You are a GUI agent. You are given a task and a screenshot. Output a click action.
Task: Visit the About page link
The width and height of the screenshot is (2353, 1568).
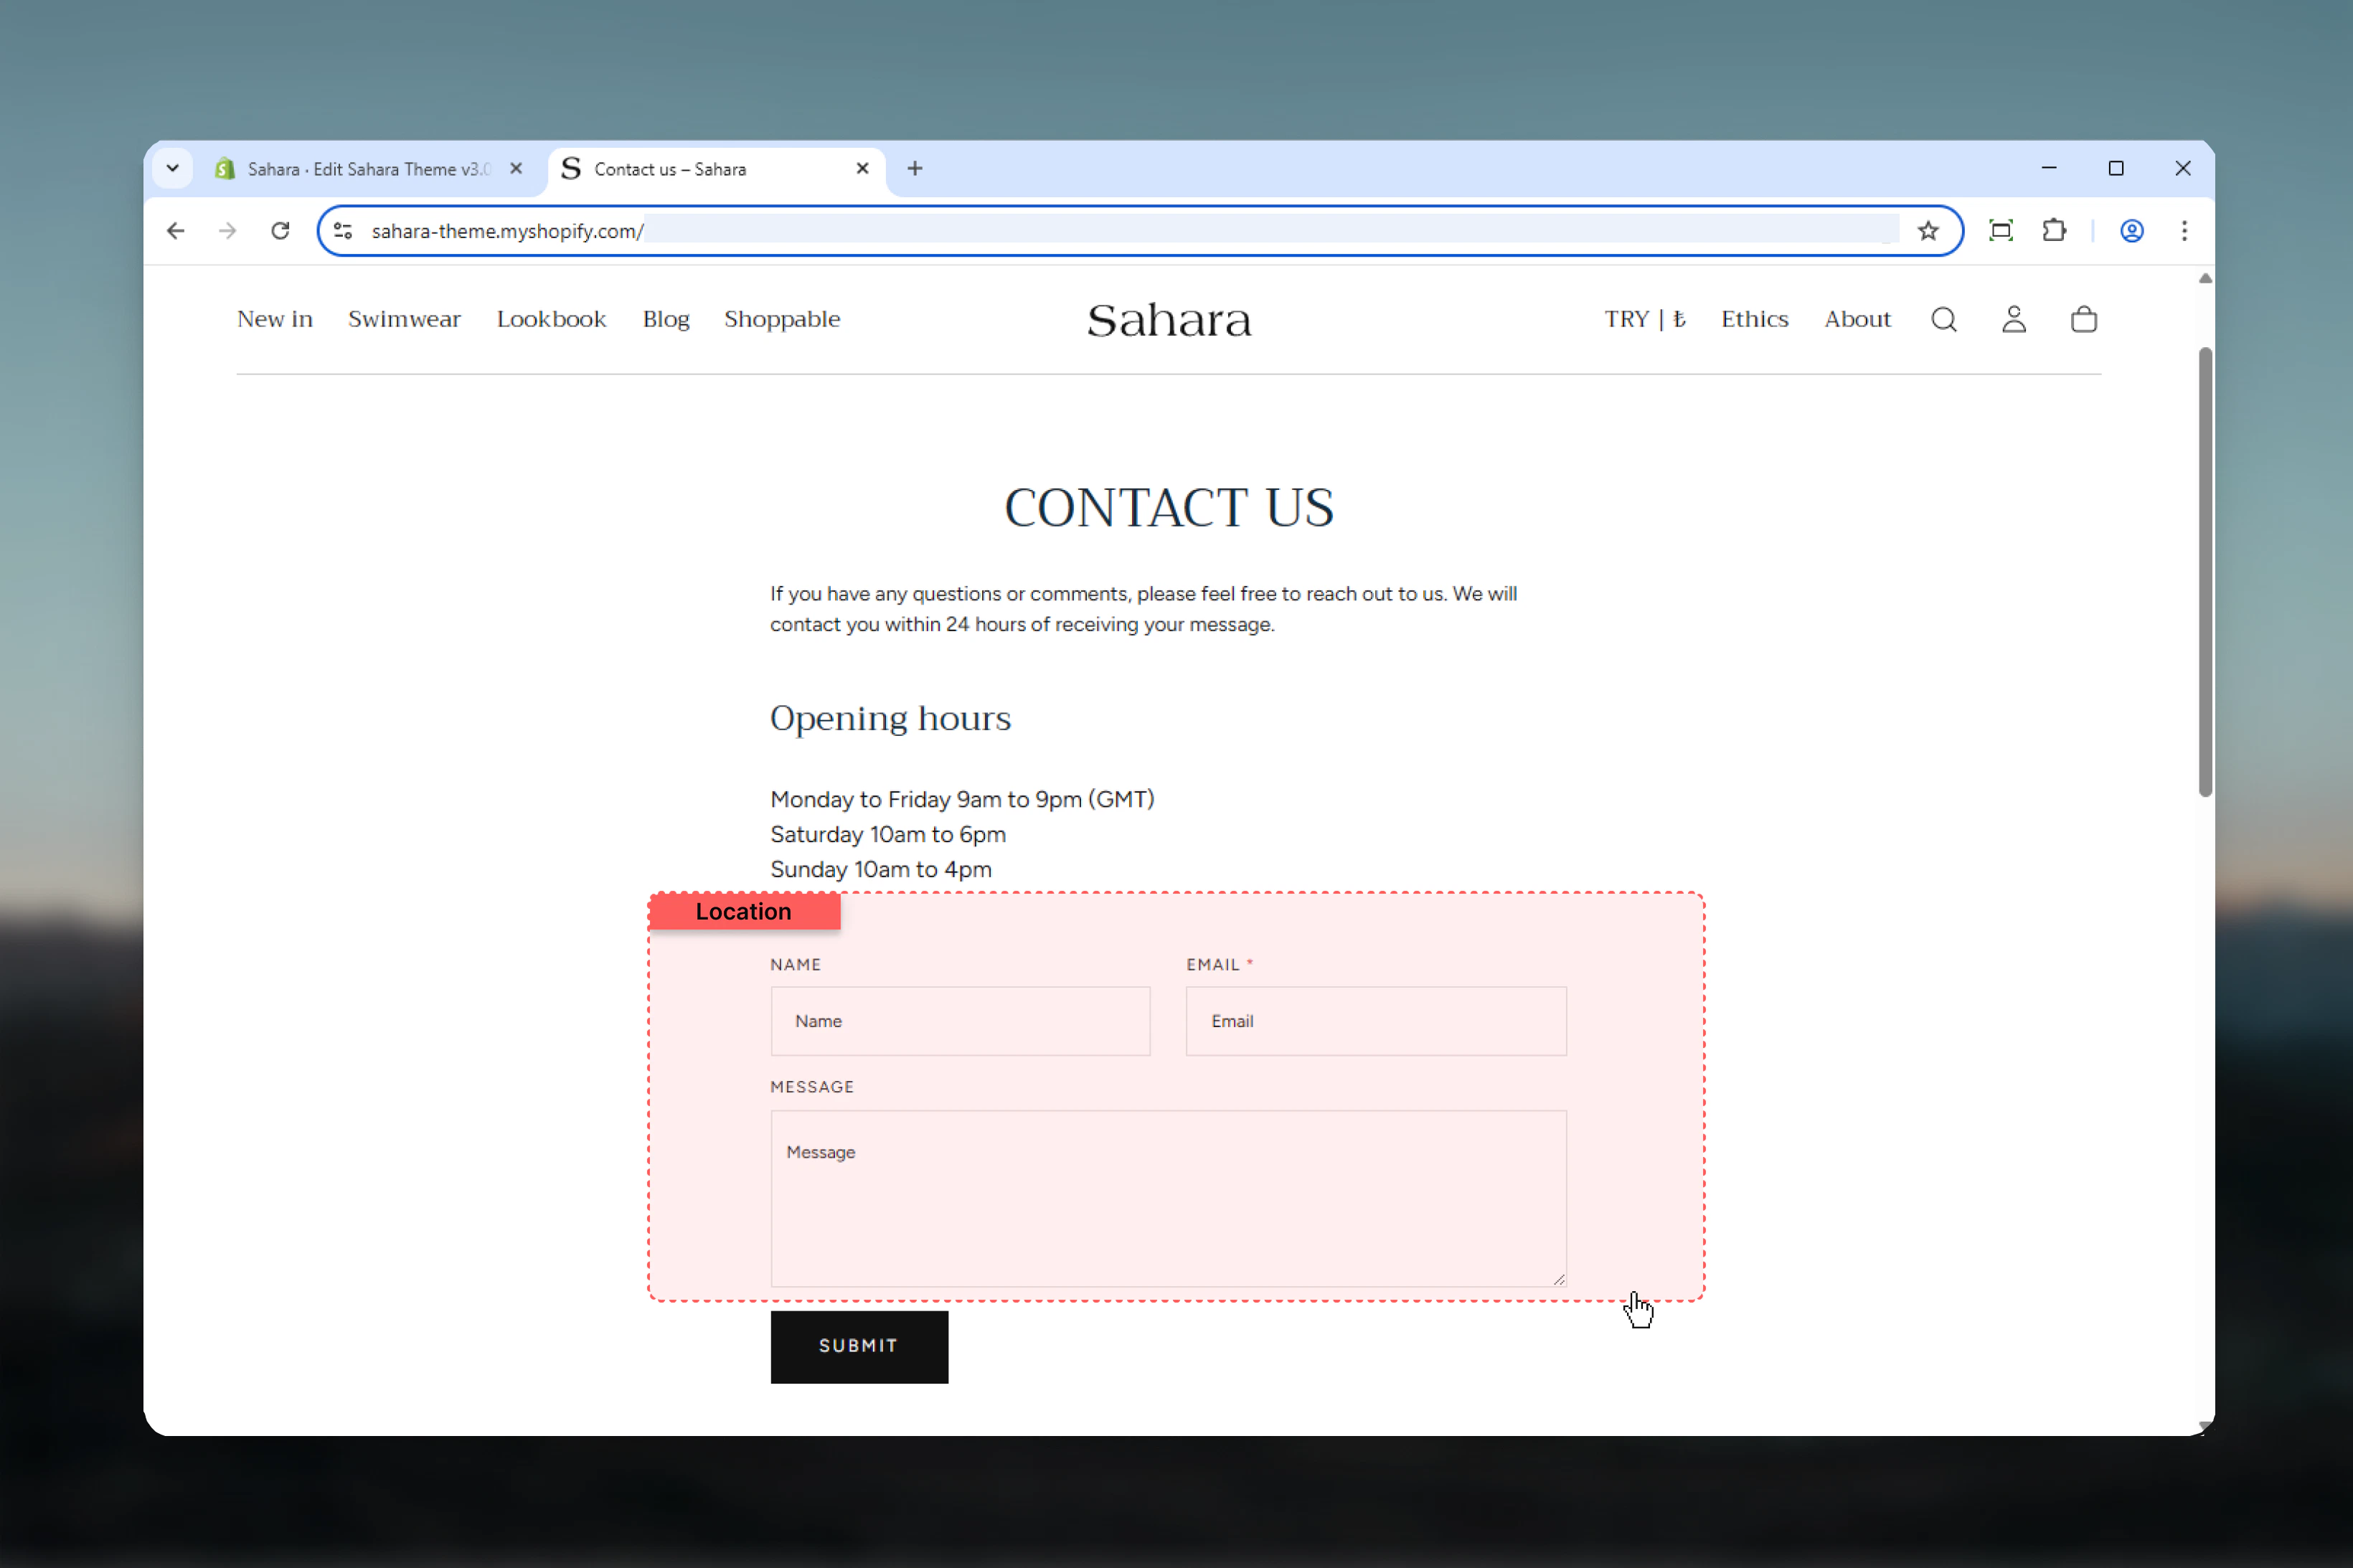click(1857, 319)
